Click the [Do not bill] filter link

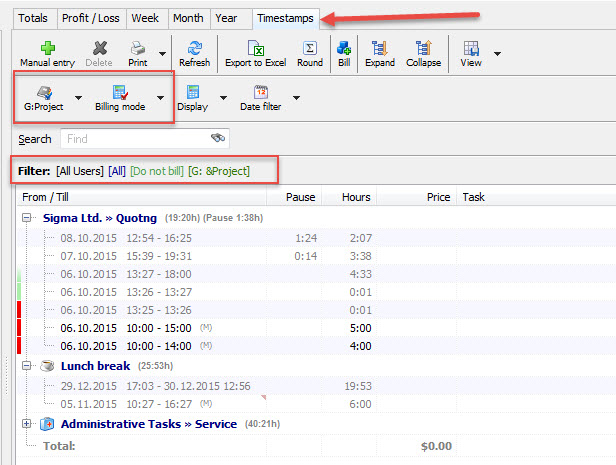pos(157,172)
